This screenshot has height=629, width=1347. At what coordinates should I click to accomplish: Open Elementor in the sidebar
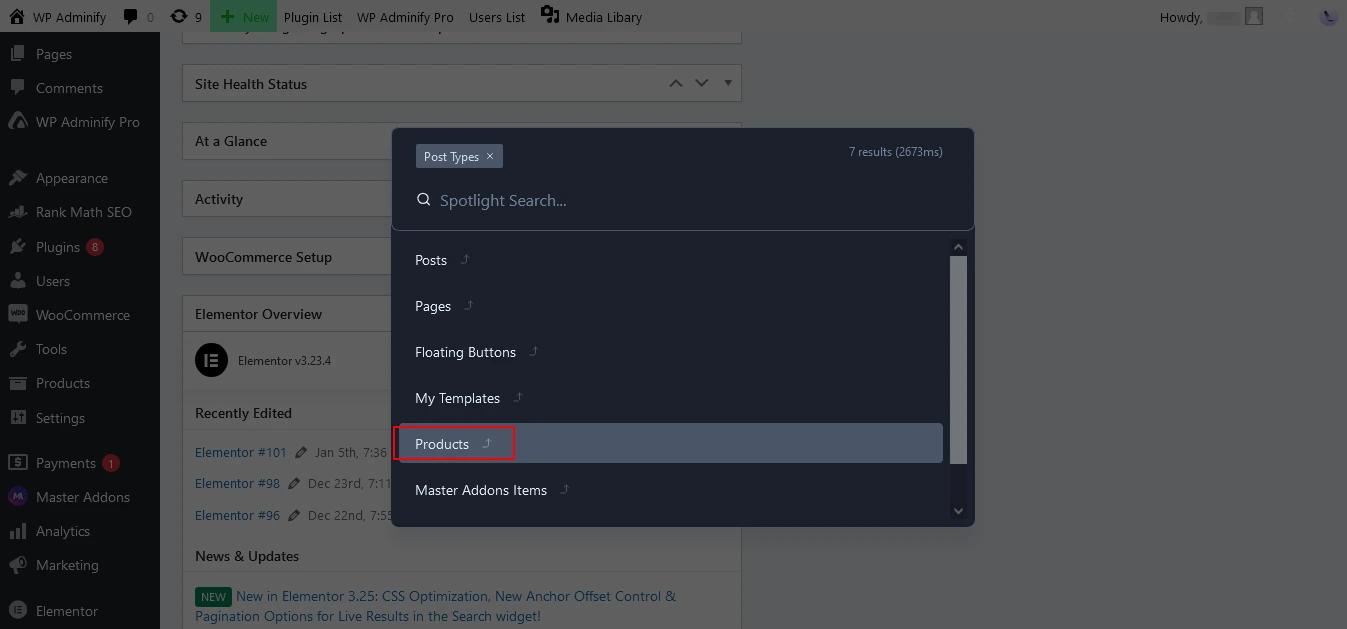click(x=66, y=610)
